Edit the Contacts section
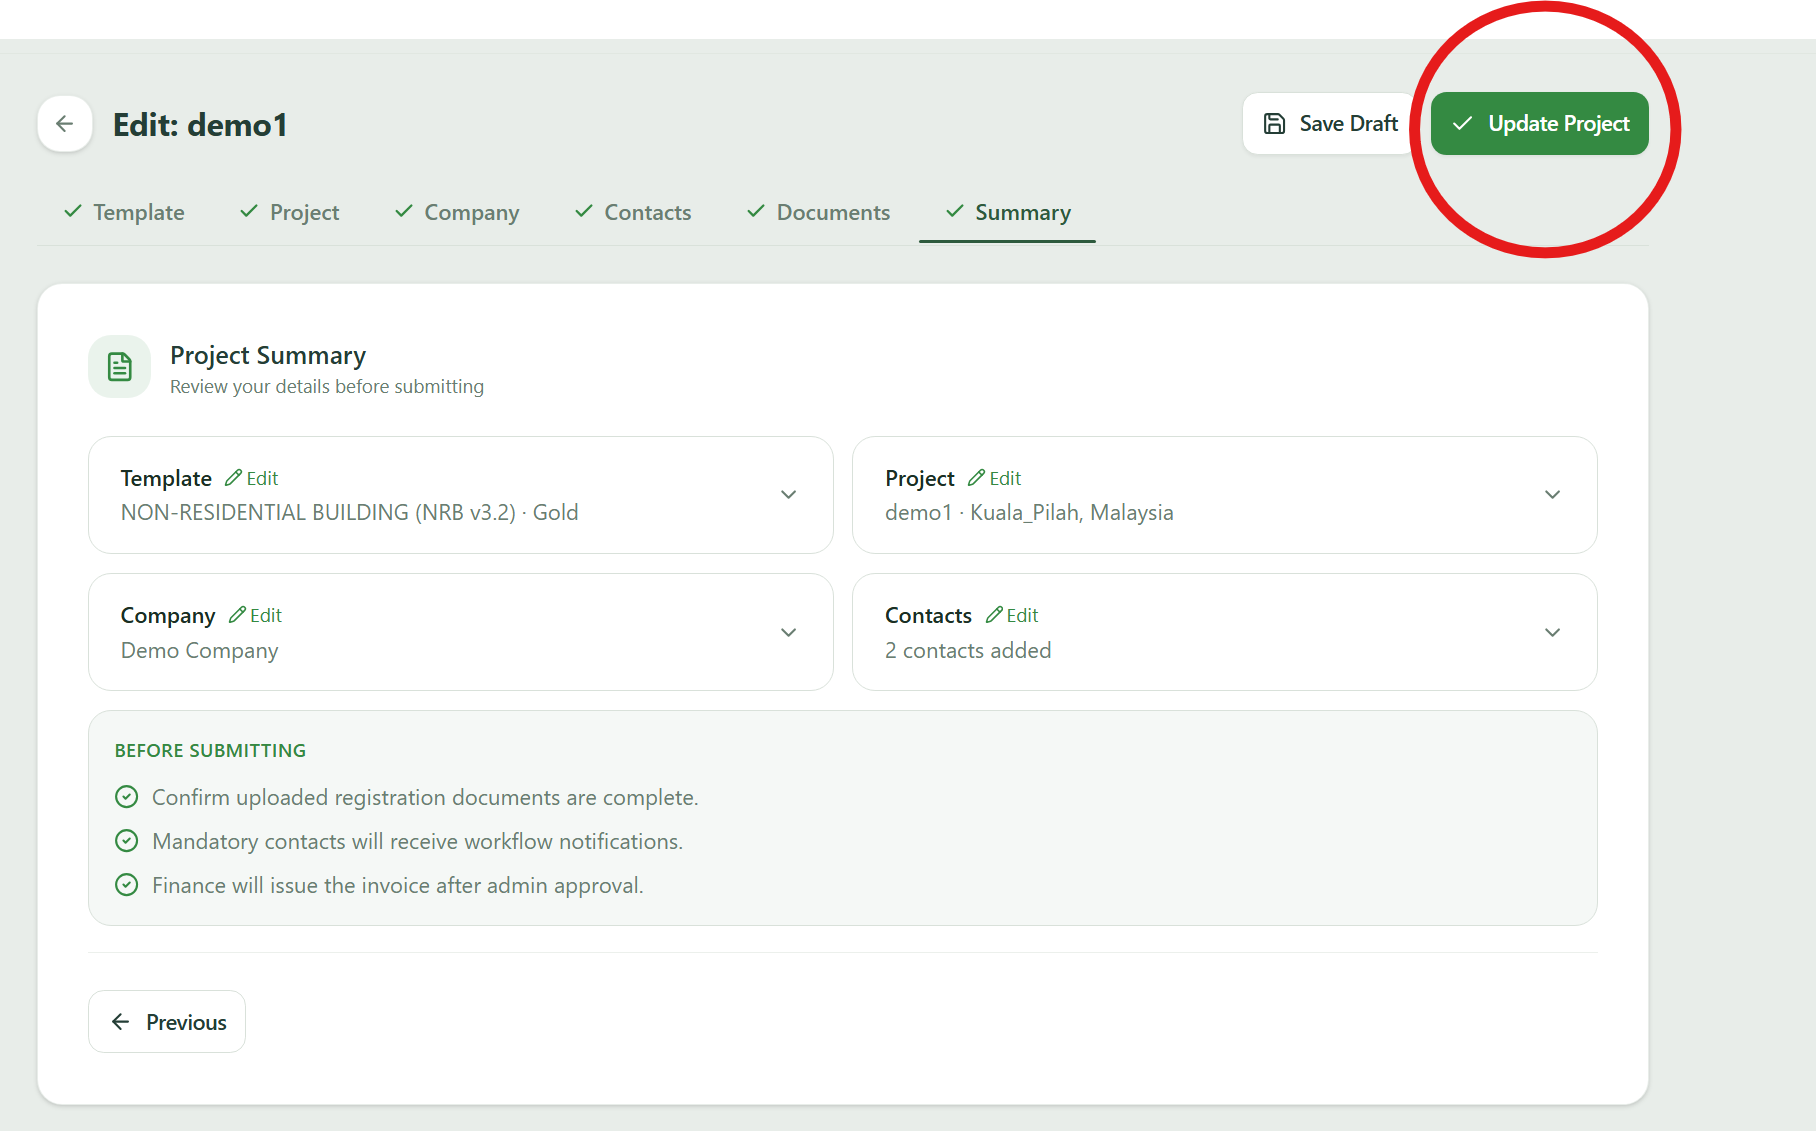 pos(1012,615)
